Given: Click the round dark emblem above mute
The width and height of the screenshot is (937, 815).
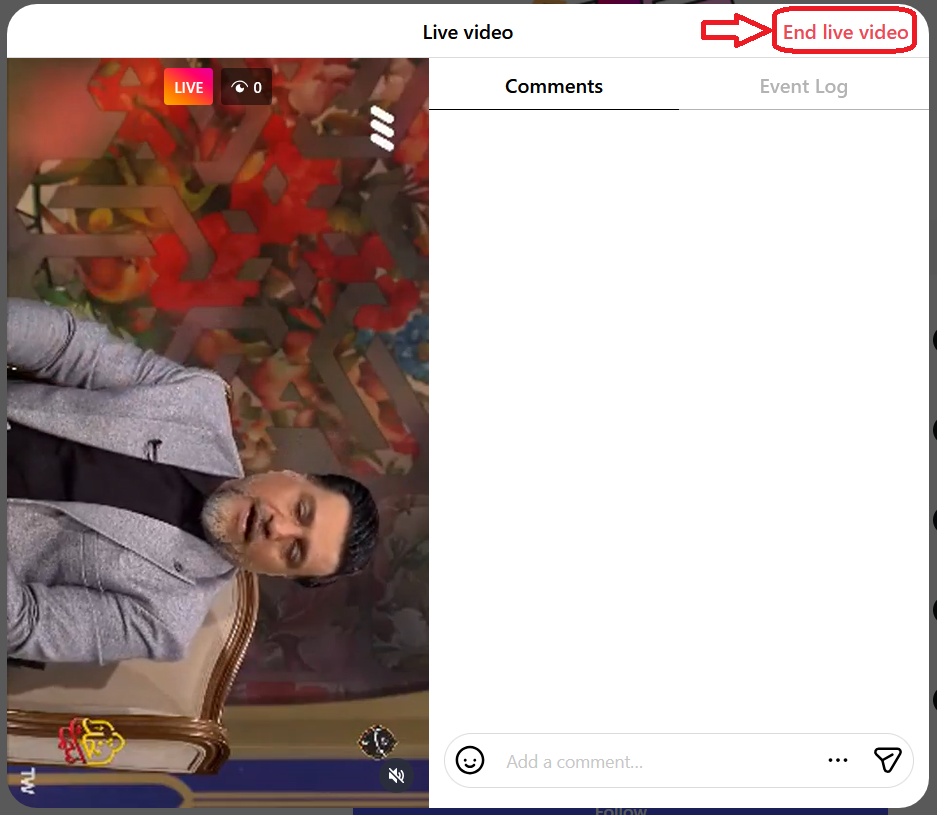Looking at the screenshot, I should tap(377, 742).
